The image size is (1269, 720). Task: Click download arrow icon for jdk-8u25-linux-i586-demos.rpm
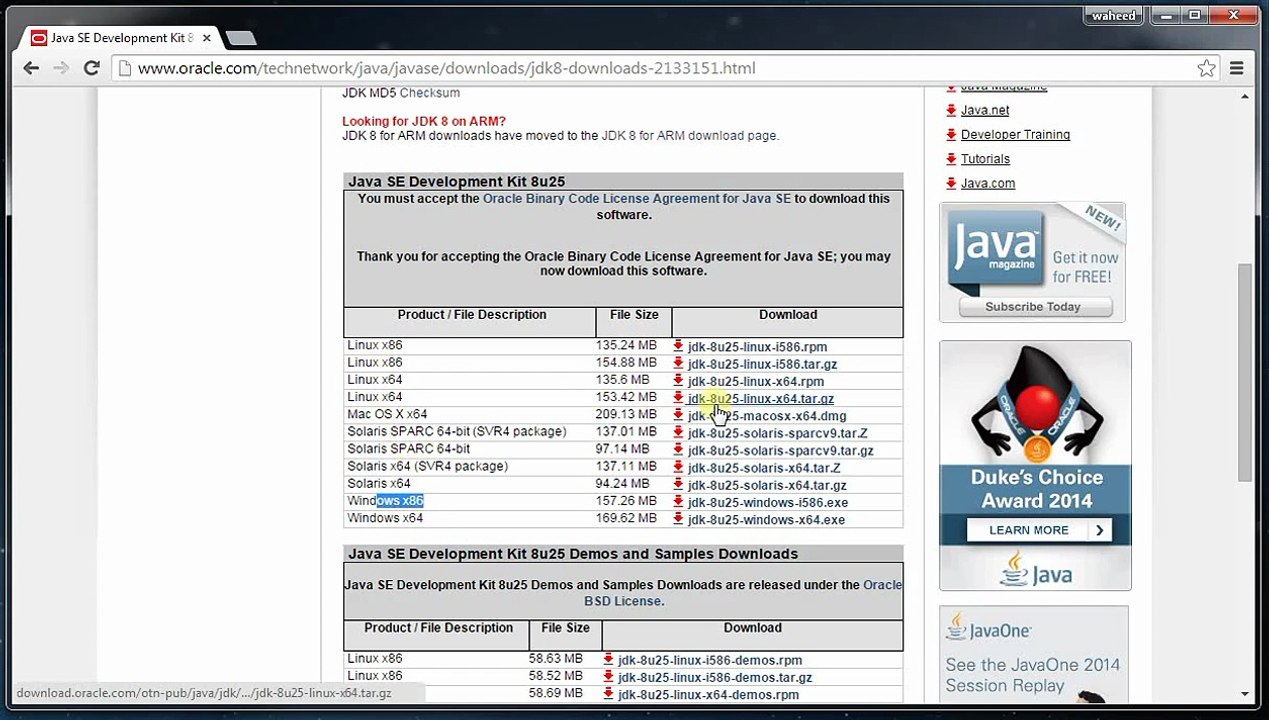[608, 659]
